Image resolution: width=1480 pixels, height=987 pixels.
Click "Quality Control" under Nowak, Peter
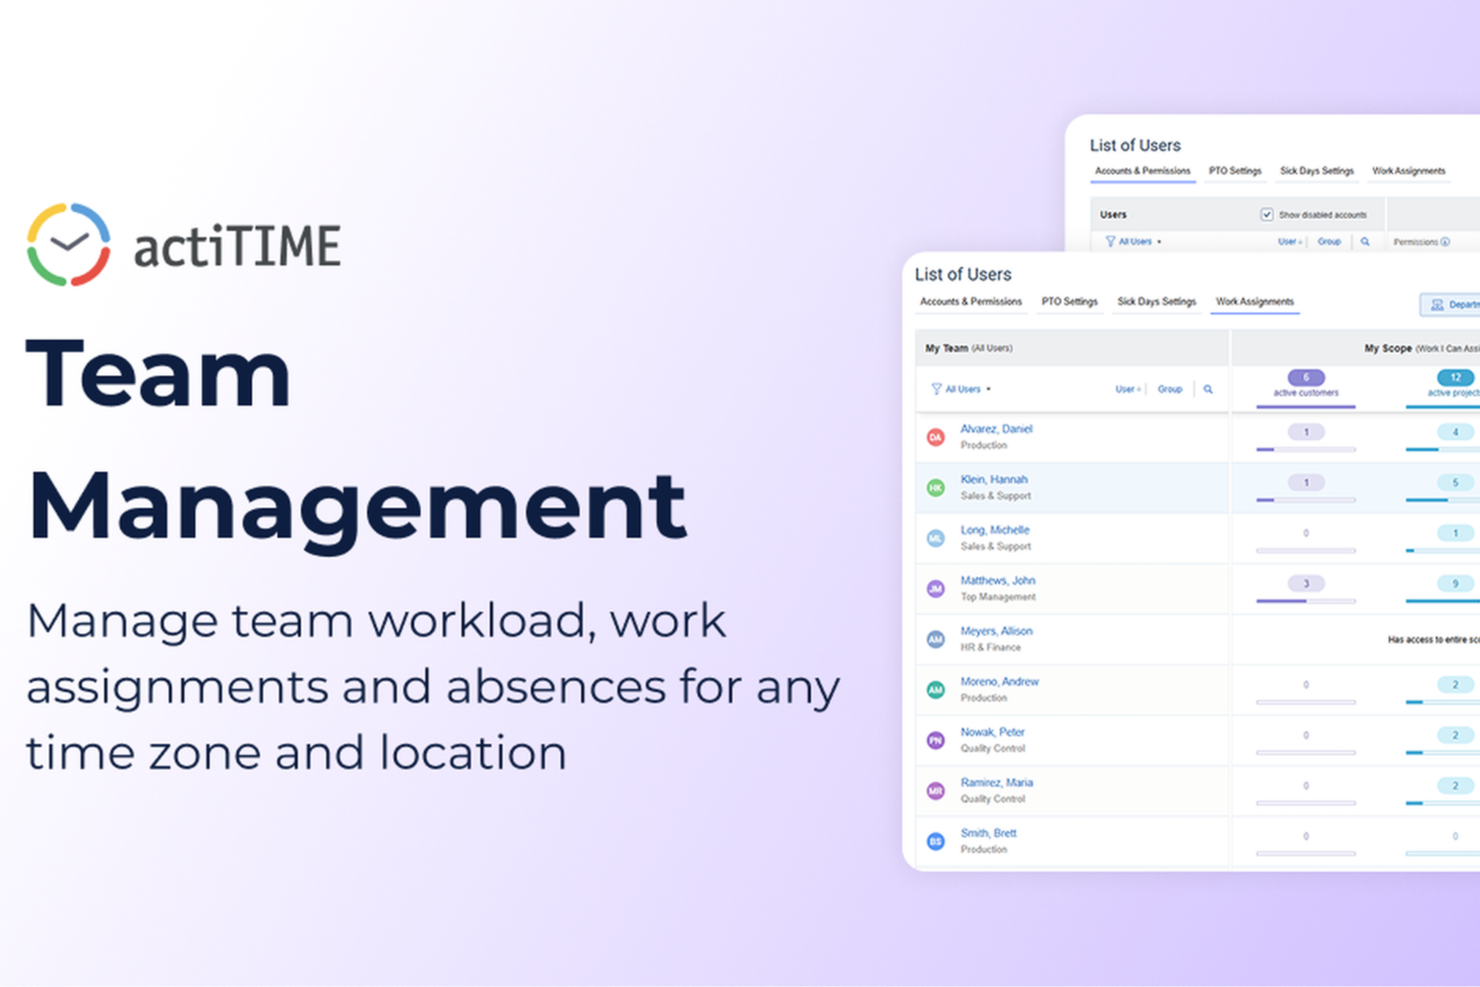click(993, 749)
